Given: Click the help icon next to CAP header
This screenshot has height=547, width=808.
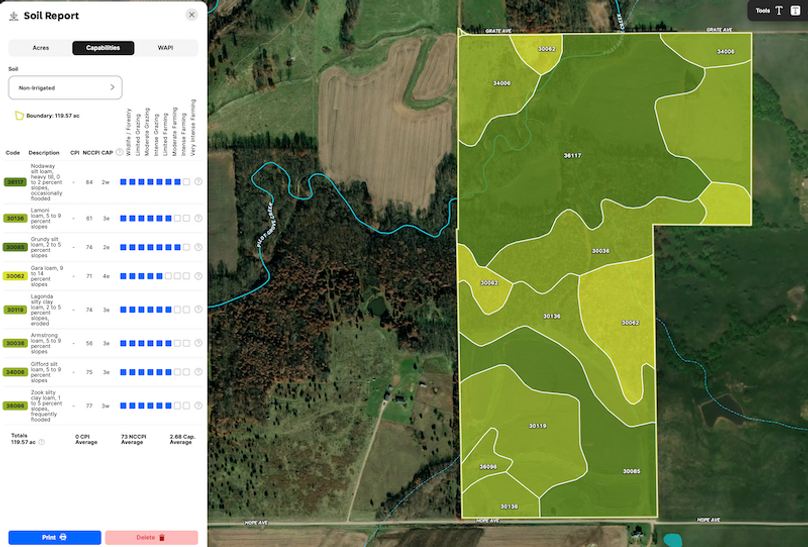Looking at the screenshot, I should [x=118, y=153].
